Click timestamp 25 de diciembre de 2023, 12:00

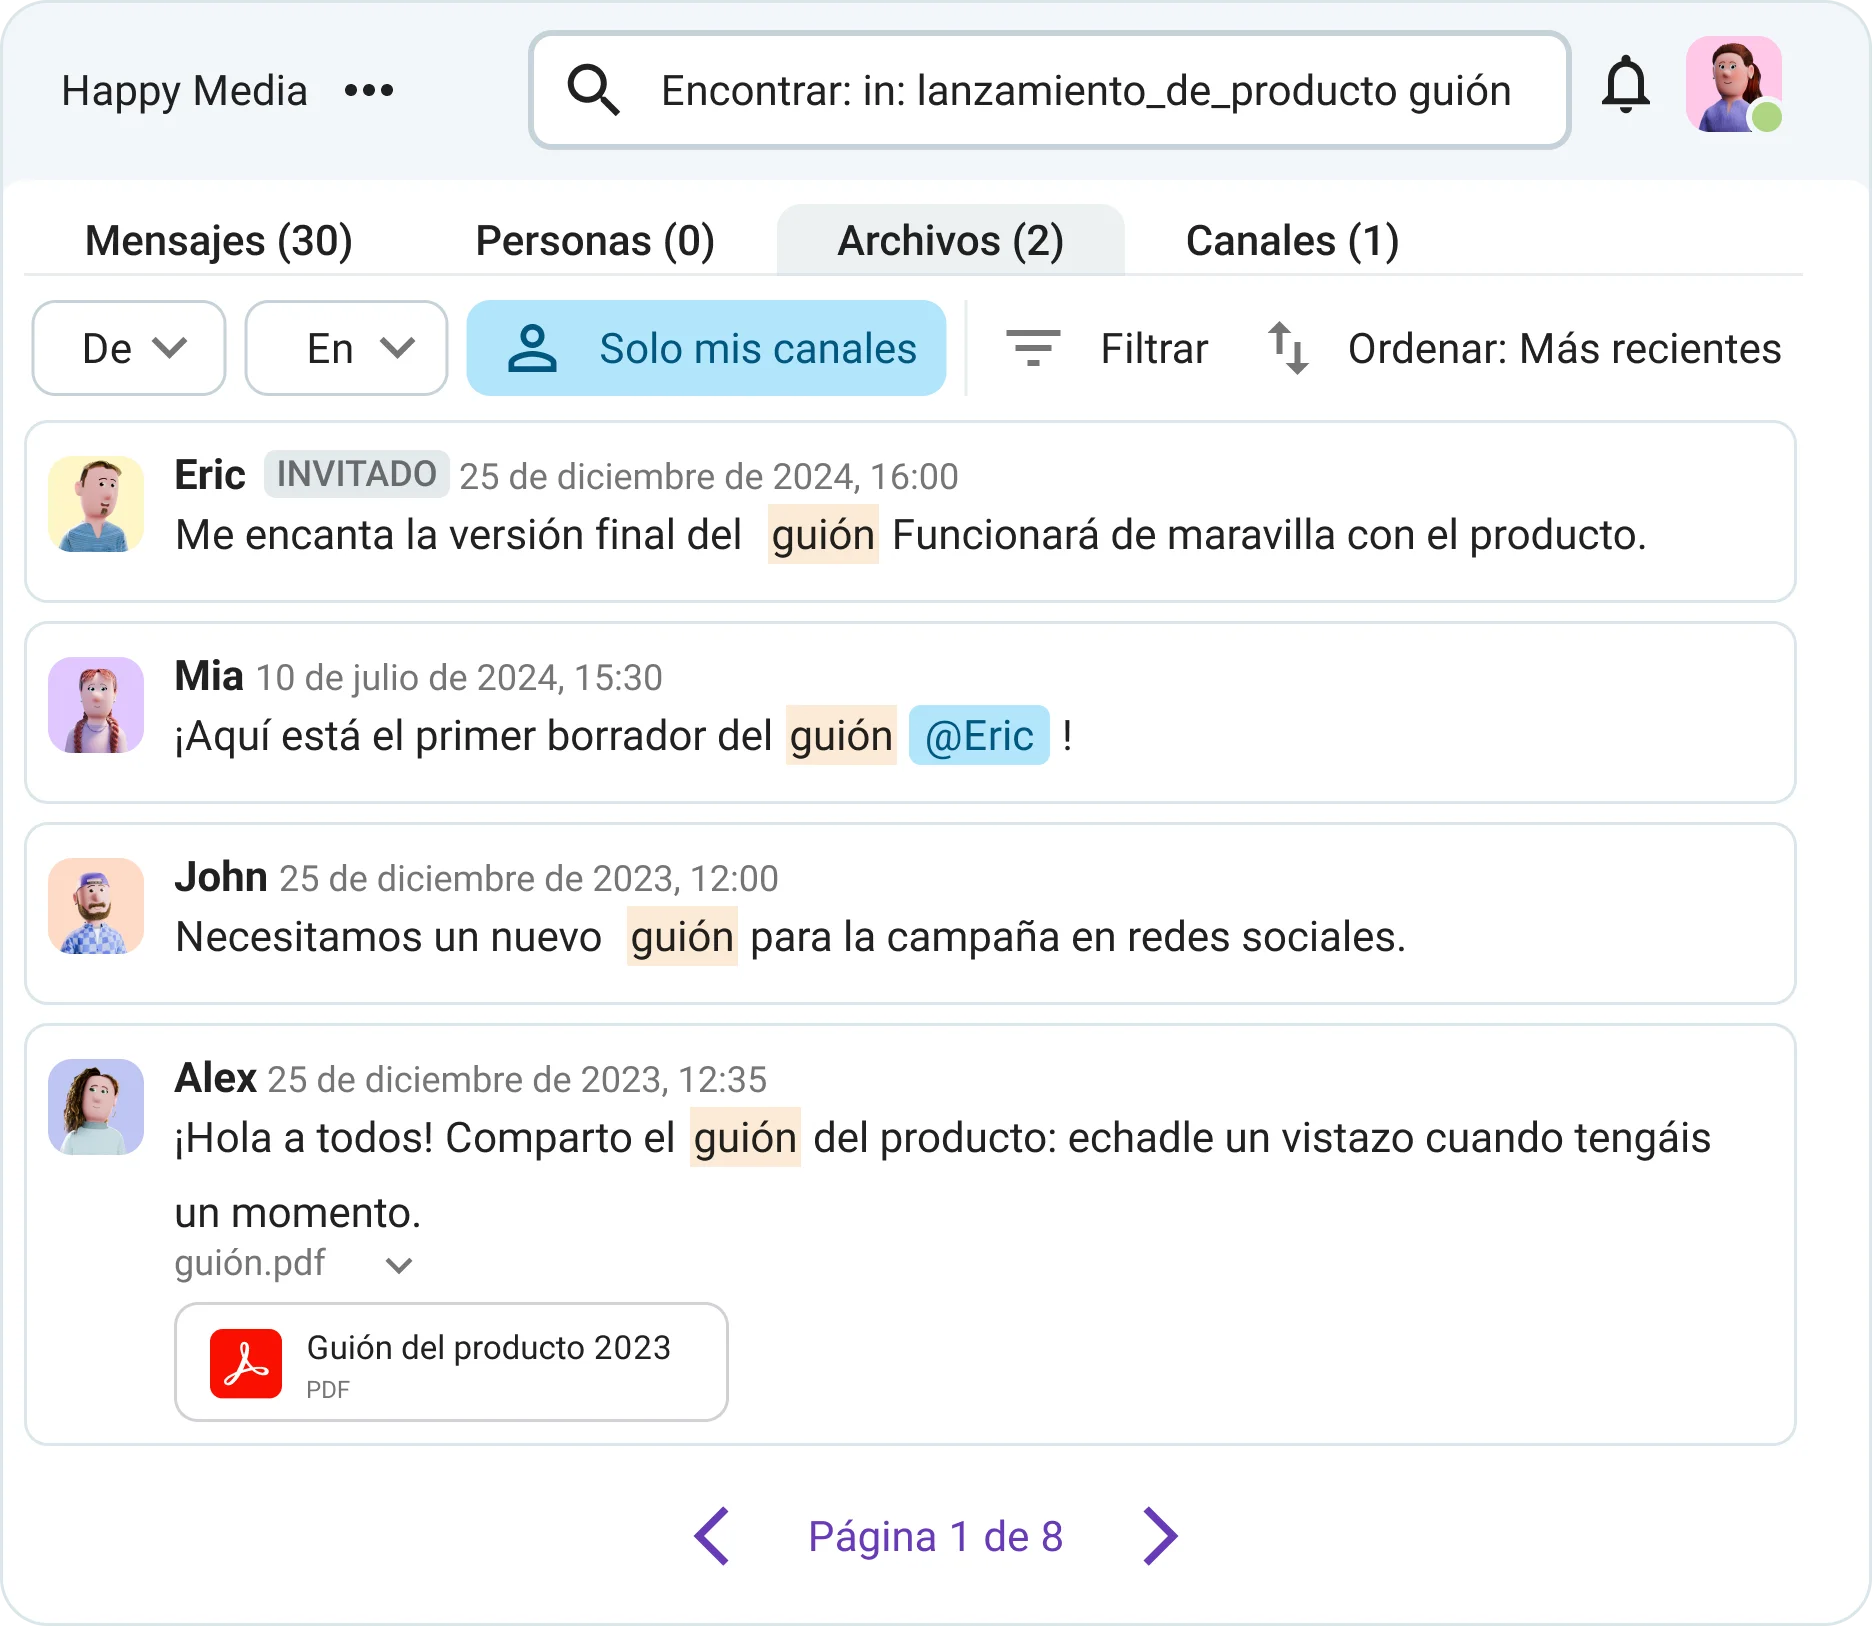click(x=529, y=879)
